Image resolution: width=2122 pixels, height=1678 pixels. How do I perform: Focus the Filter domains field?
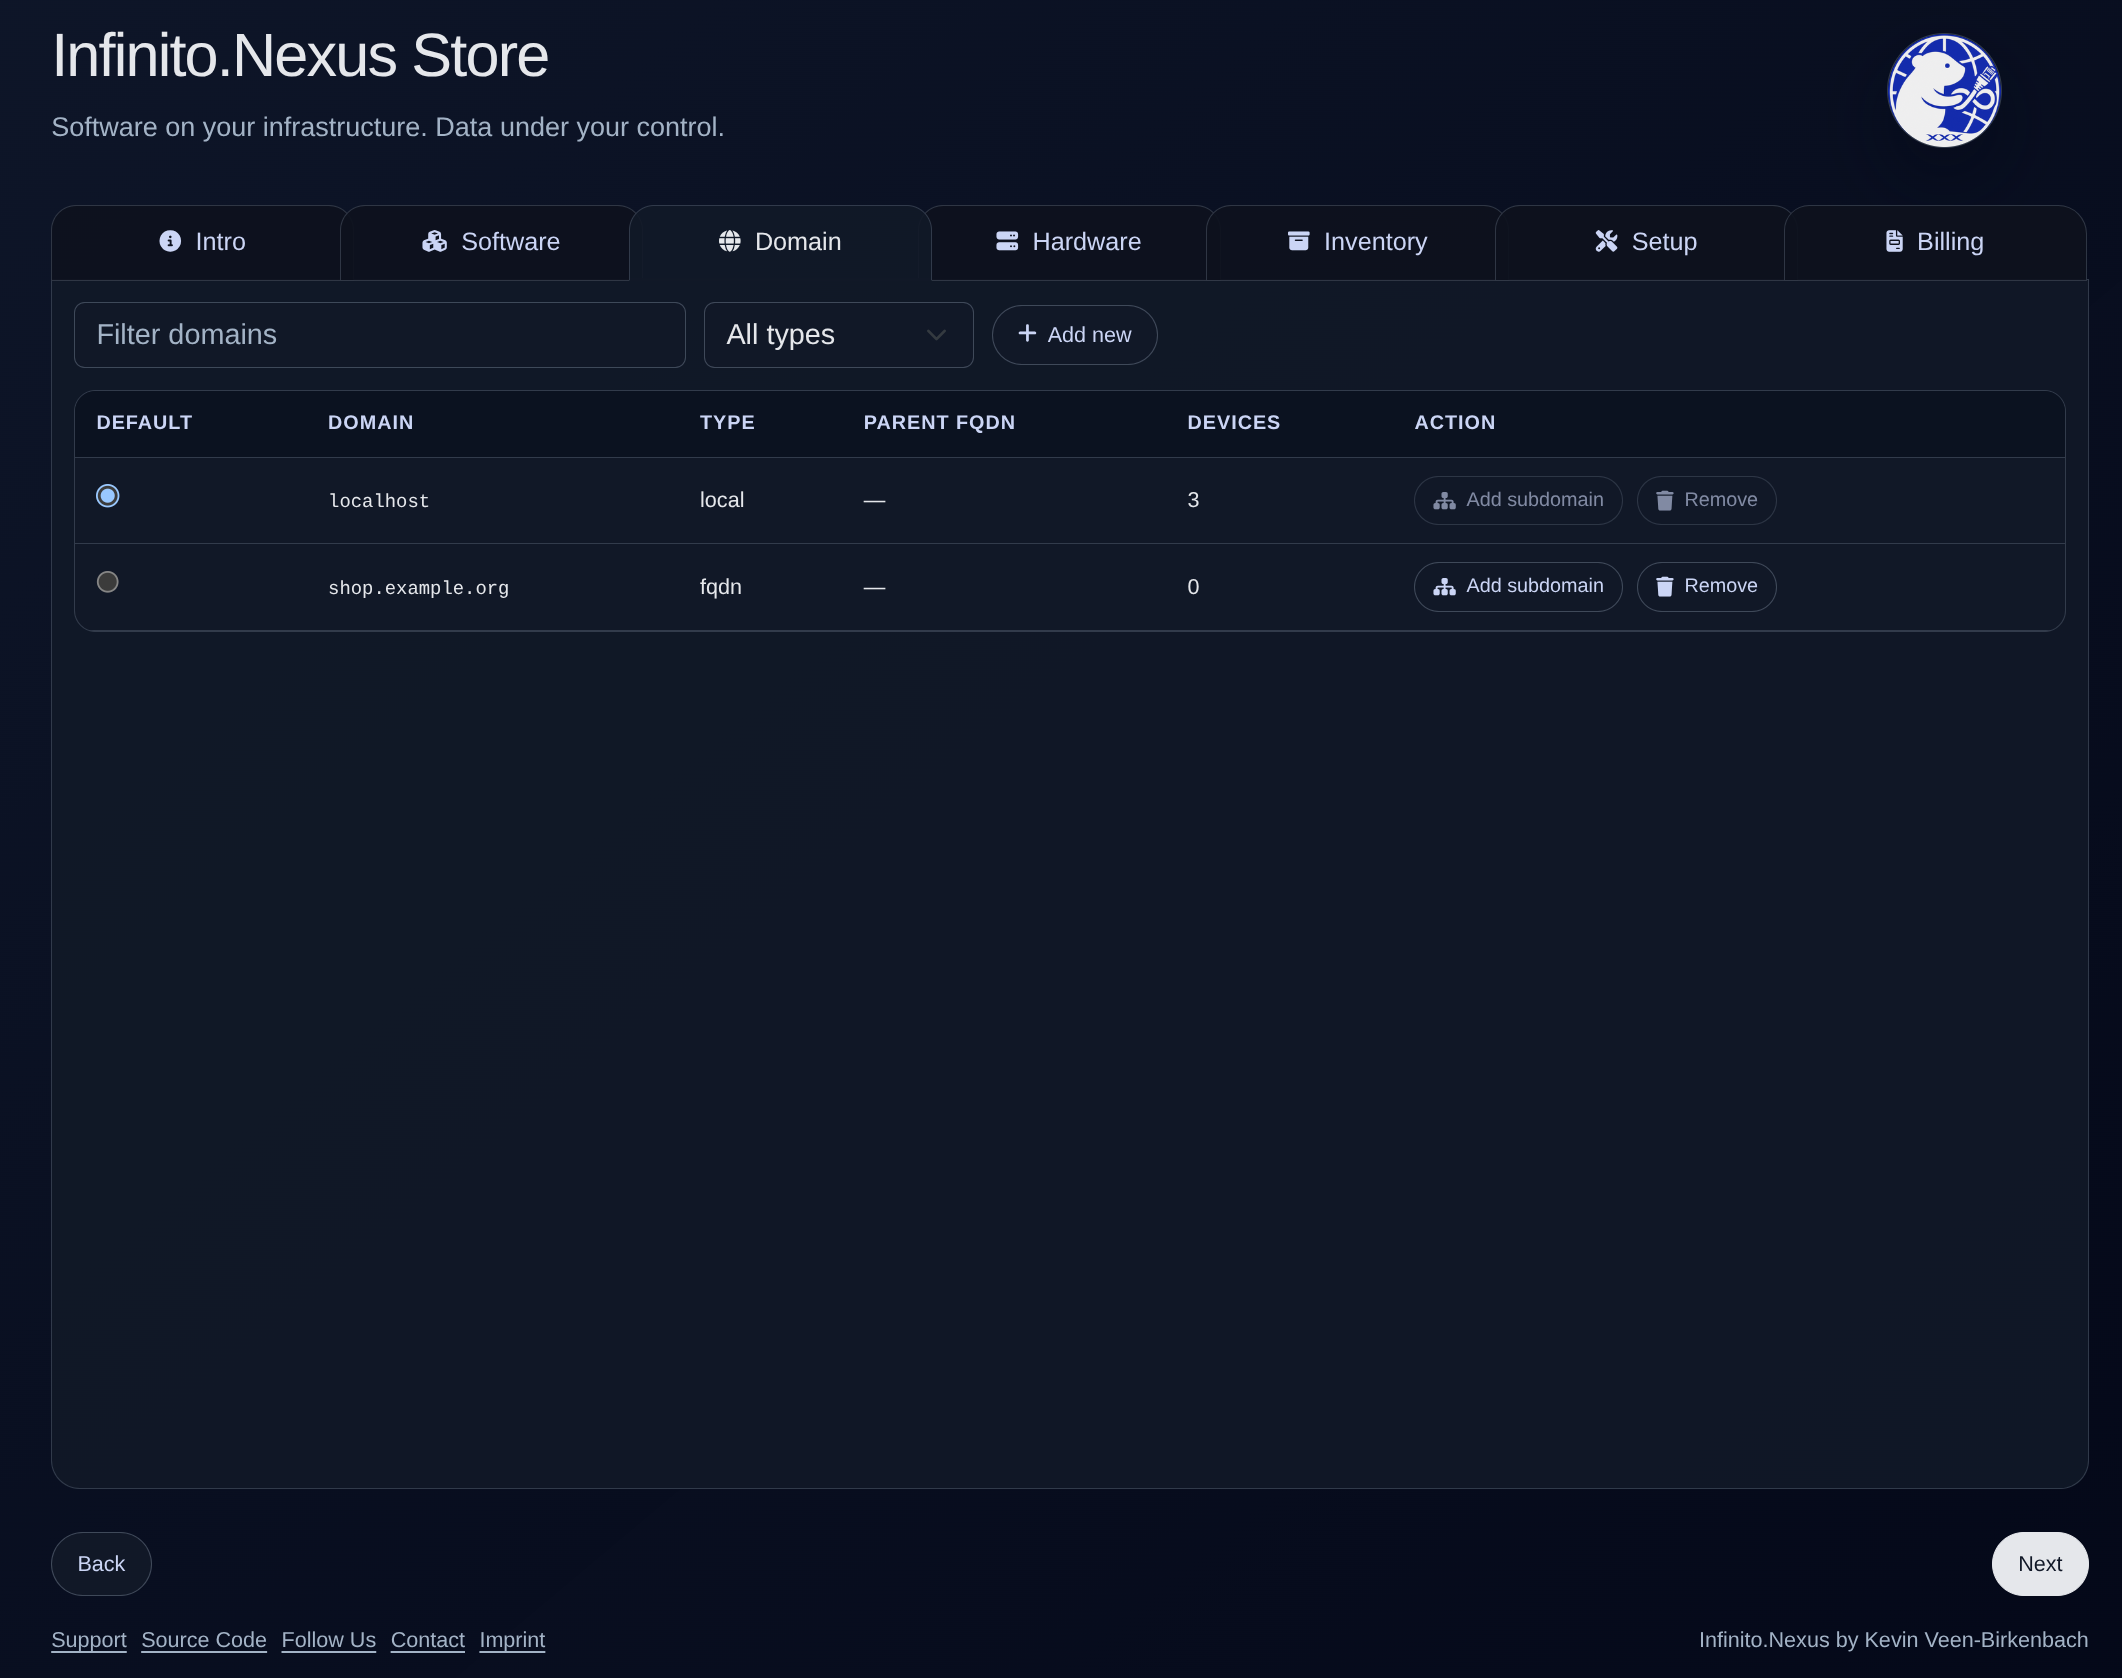(x=379, y=335)
